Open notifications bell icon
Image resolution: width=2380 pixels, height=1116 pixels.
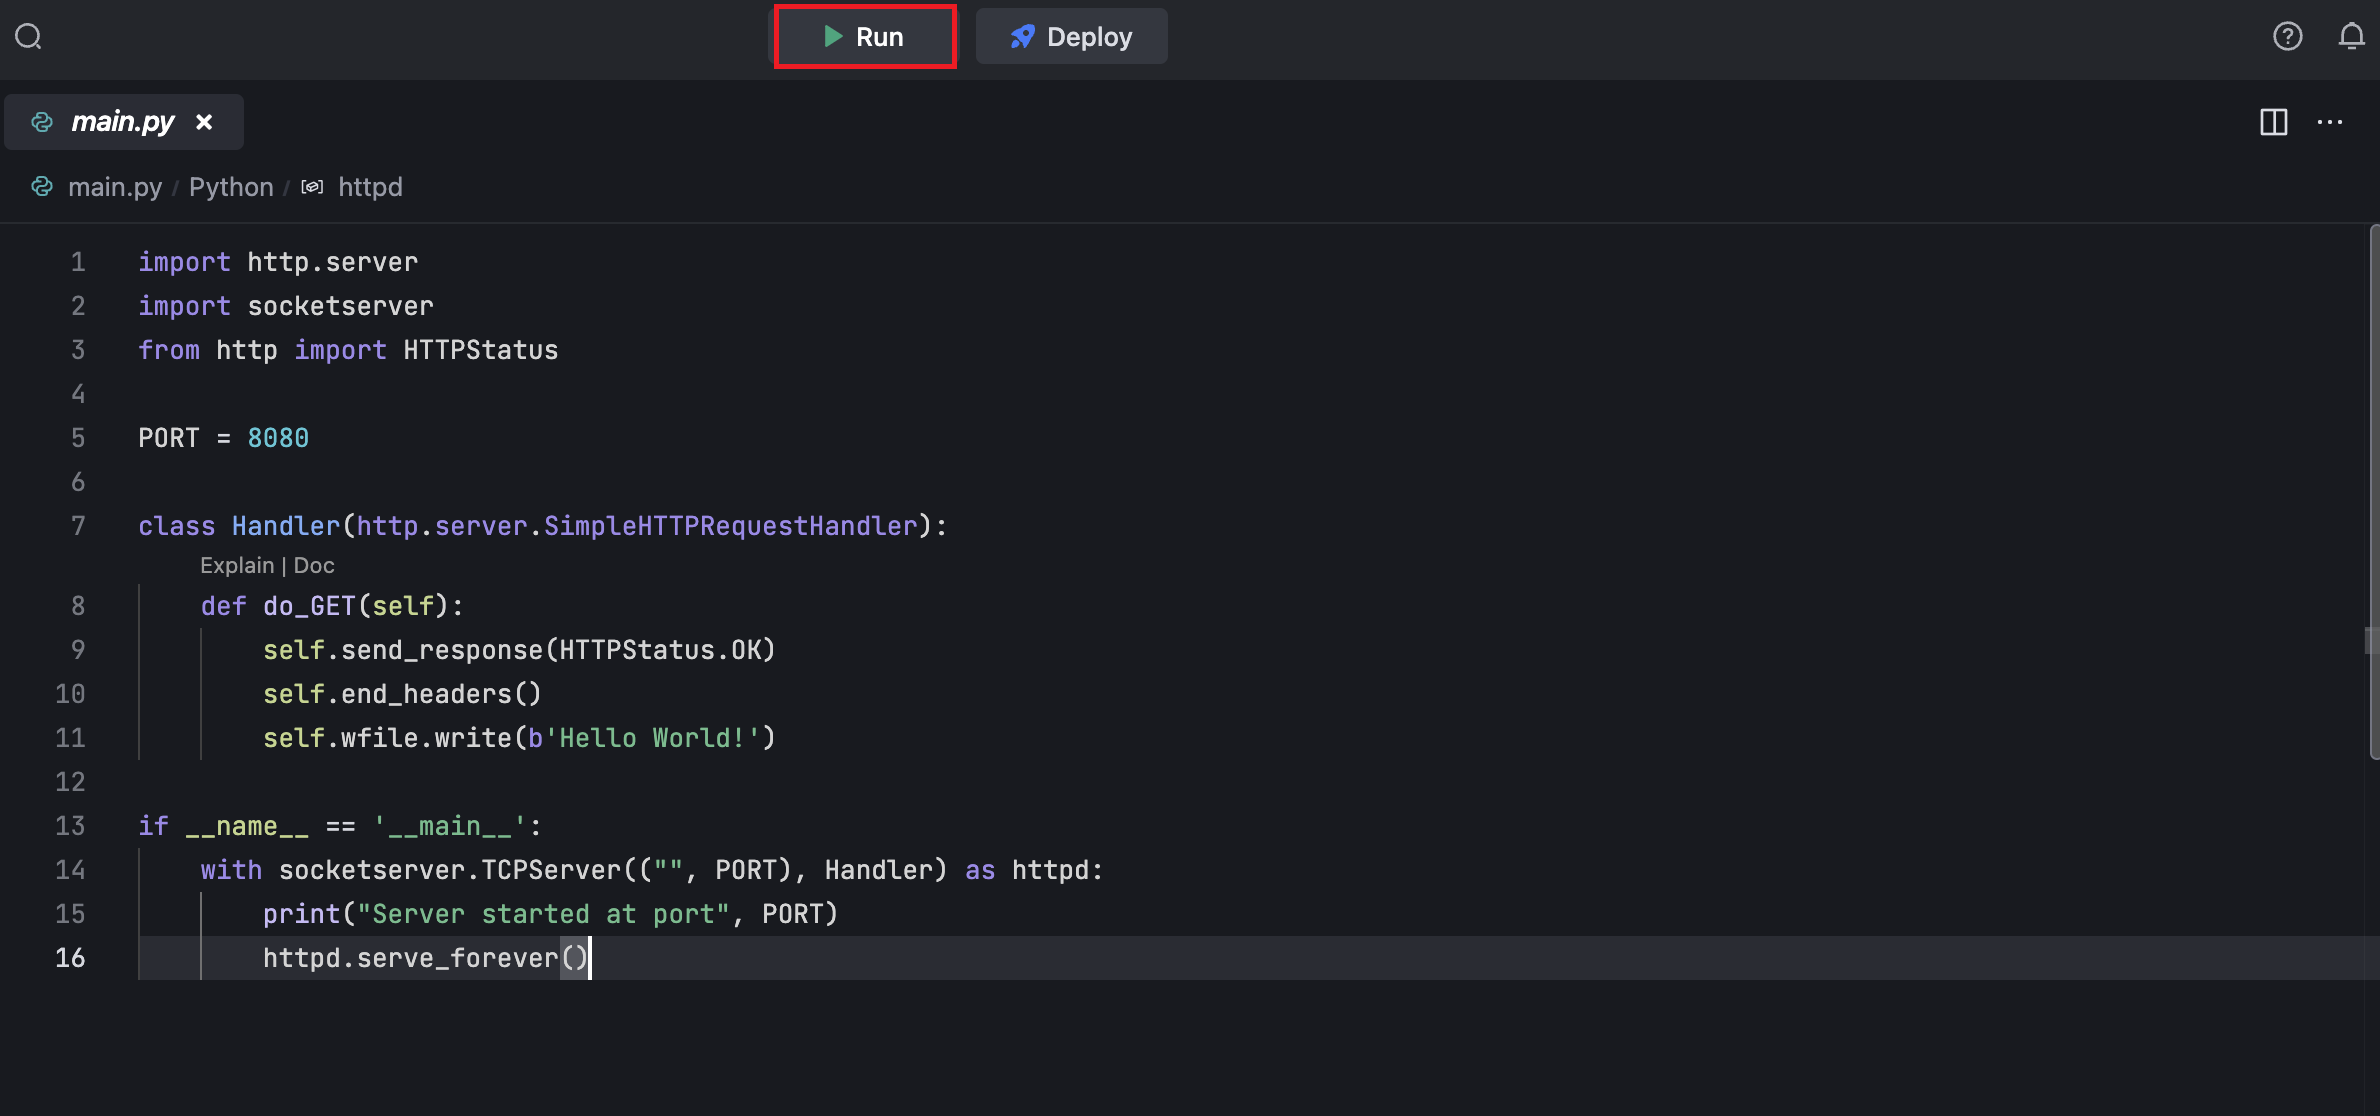[x=2351, y=37]
